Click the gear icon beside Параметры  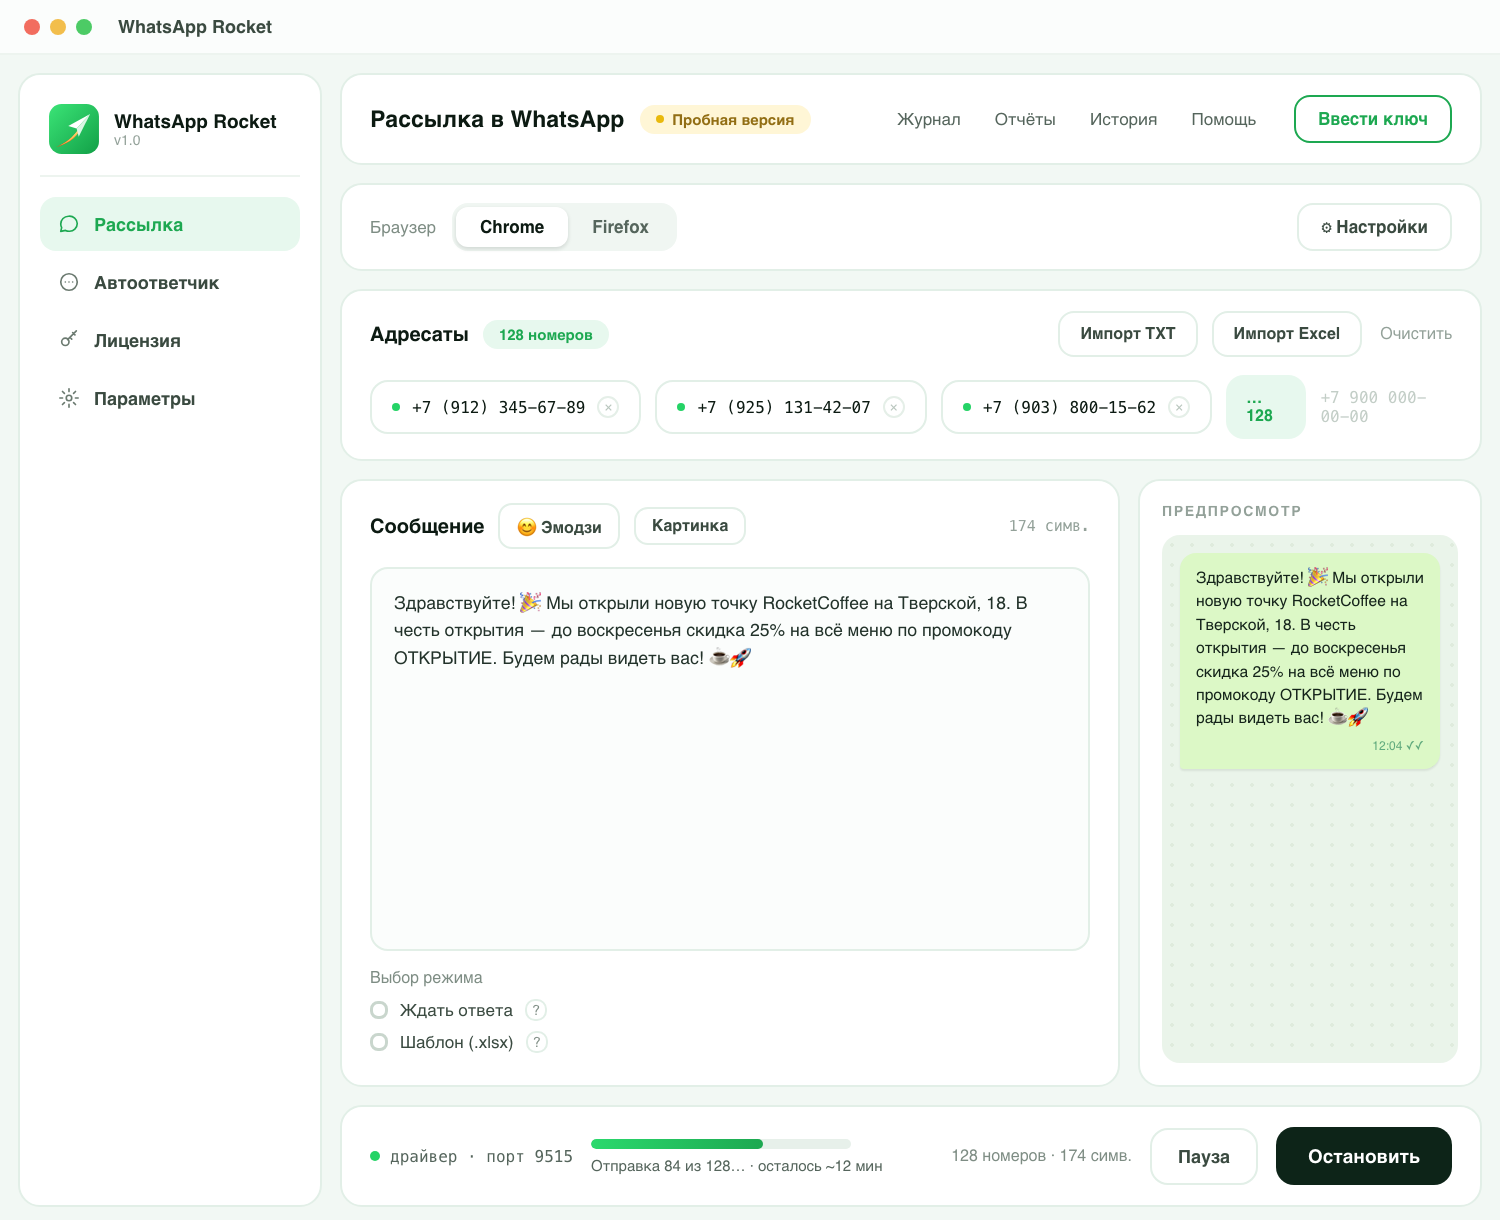[69, 398]
